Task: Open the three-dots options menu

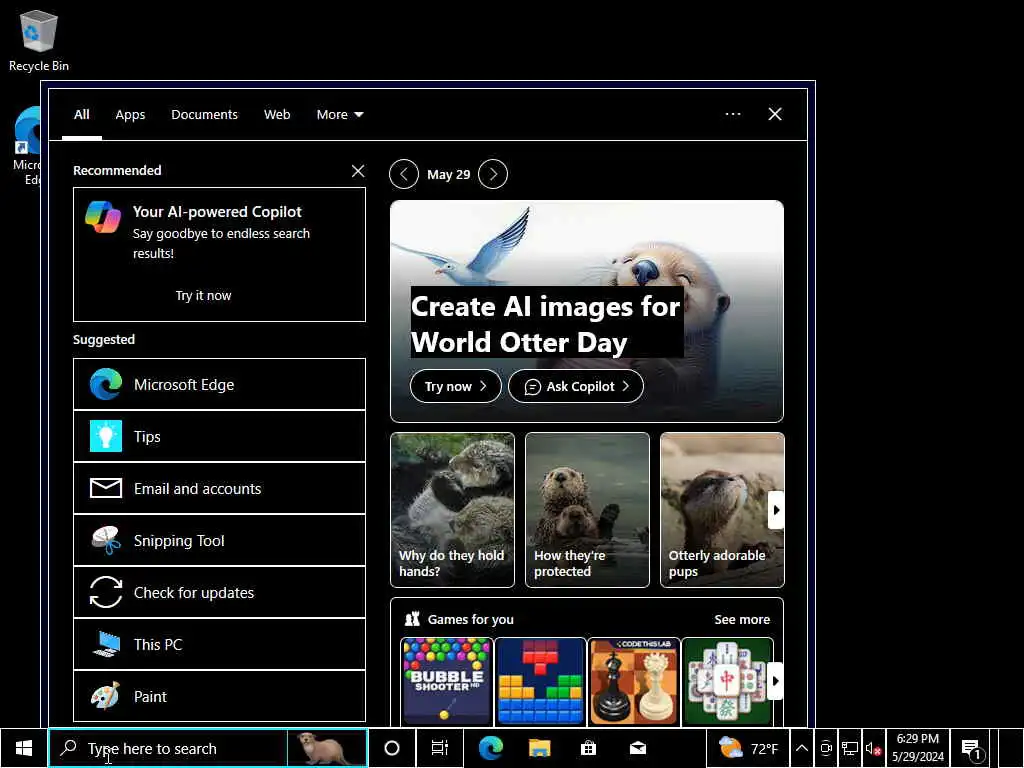Action: click(x=733, y=114)
